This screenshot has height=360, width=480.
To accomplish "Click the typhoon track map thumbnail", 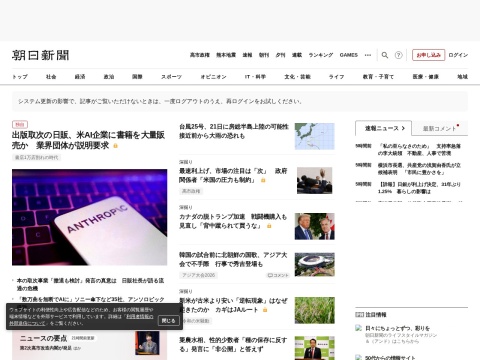I will tap(314, 136).
